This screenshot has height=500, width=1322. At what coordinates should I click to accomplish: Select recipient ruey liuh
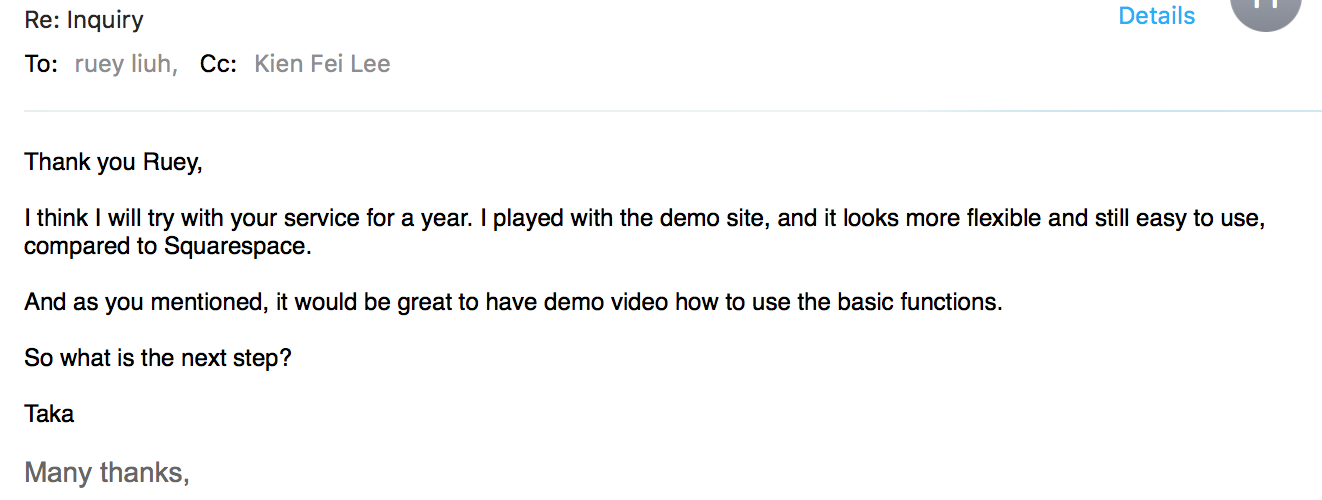(126, 65)
